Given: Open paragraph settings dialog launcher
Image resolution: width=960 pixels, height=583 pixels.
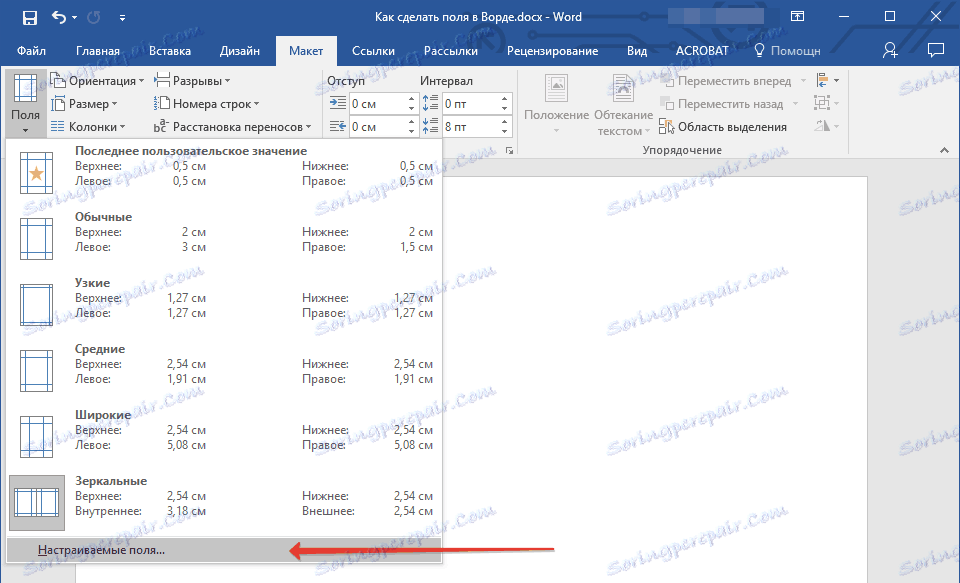Looking at the screenshot, I should [x=509, y=150].
